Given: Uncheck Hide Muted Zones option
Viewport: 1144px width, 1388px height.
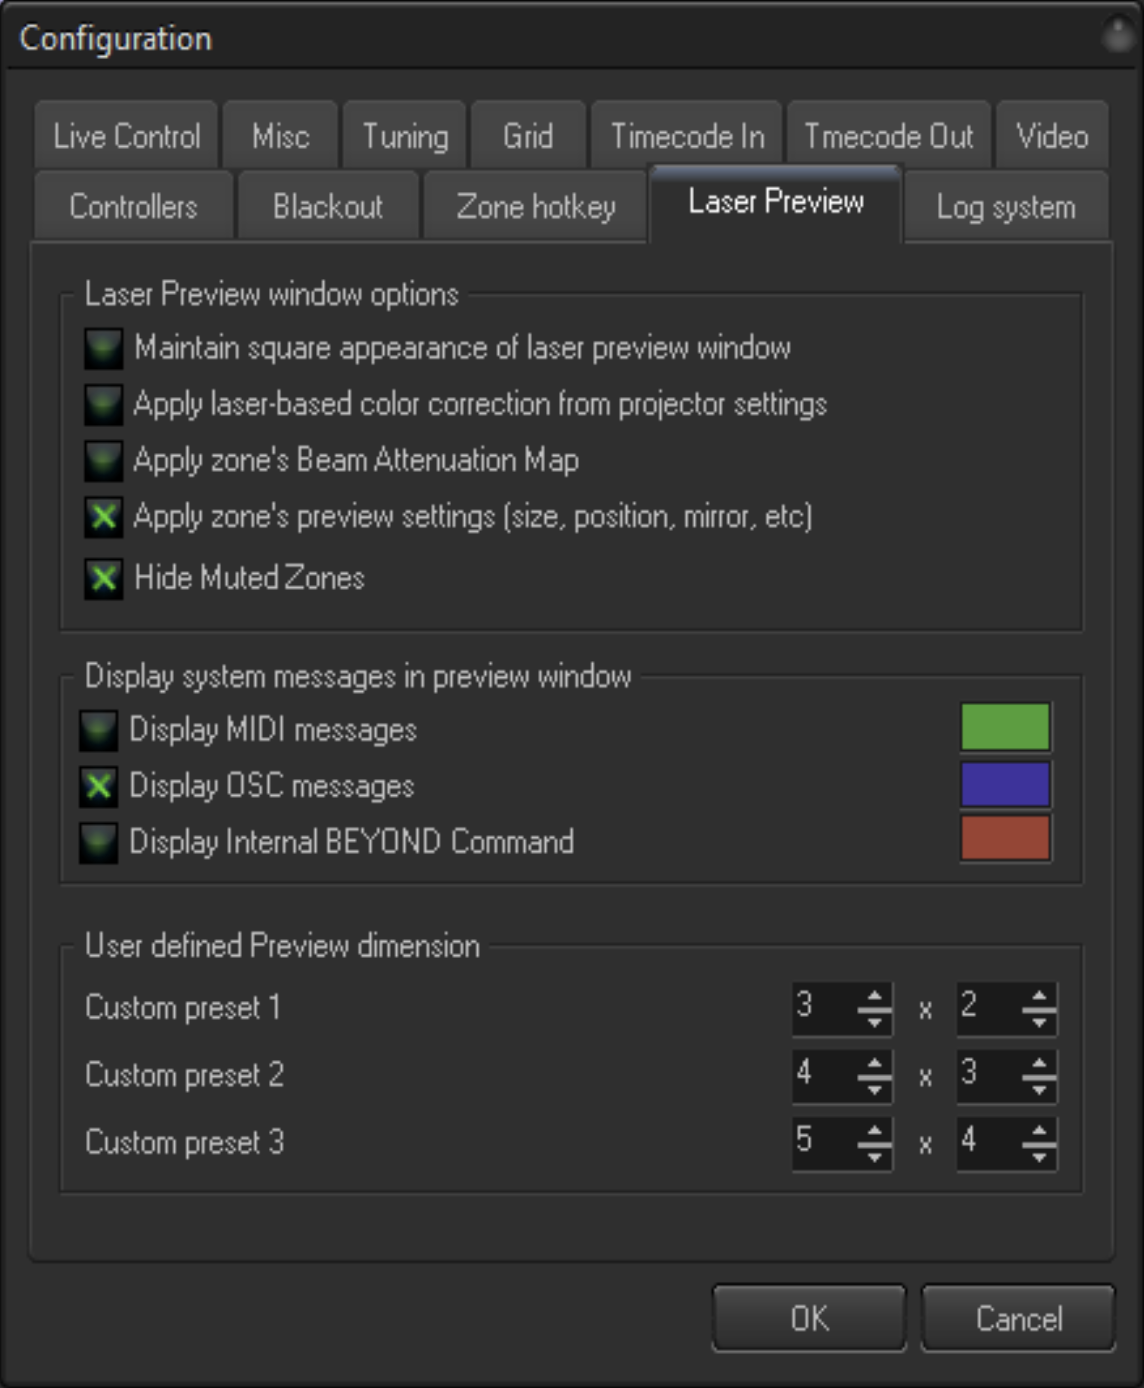Looking at the screenshot, I should point(103,578).
